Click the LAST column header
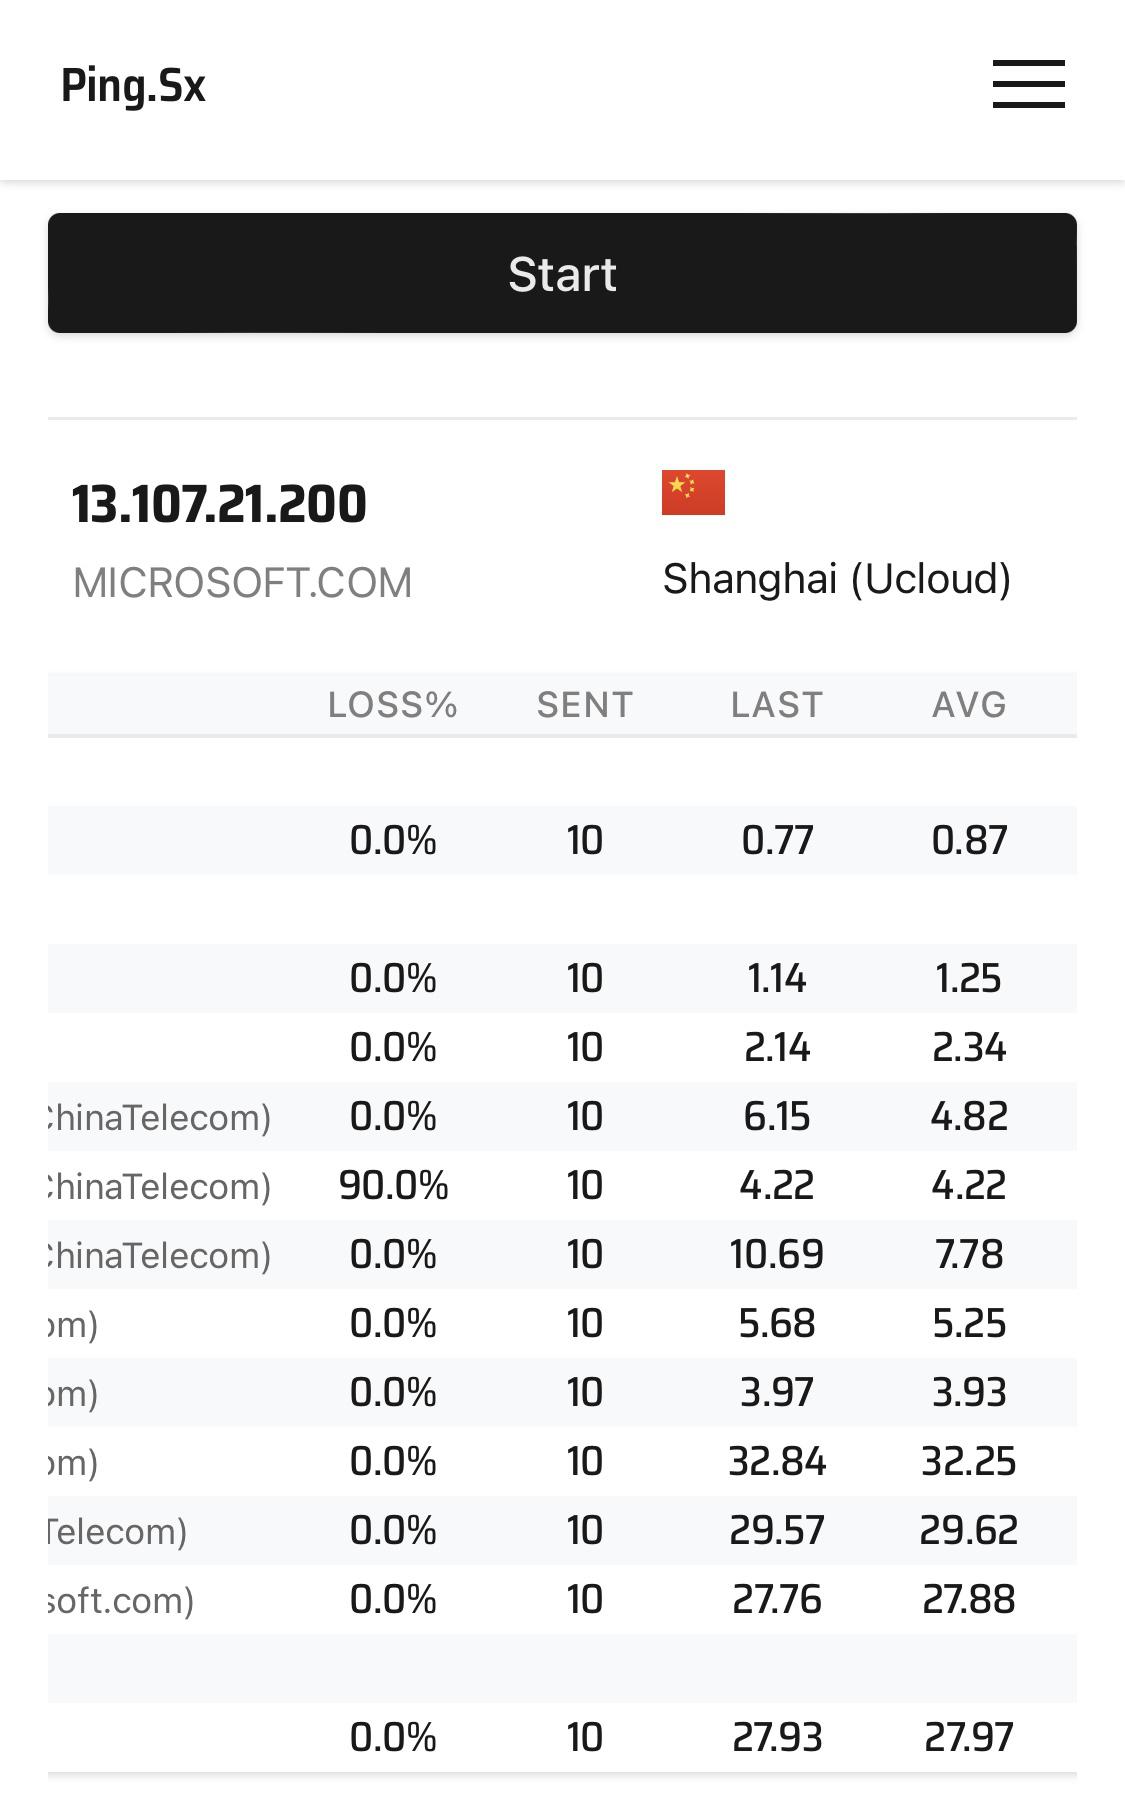Image resolution: width=1125 pixels, height=1794 pixels. pyautogui.click(x=777, y=705)
